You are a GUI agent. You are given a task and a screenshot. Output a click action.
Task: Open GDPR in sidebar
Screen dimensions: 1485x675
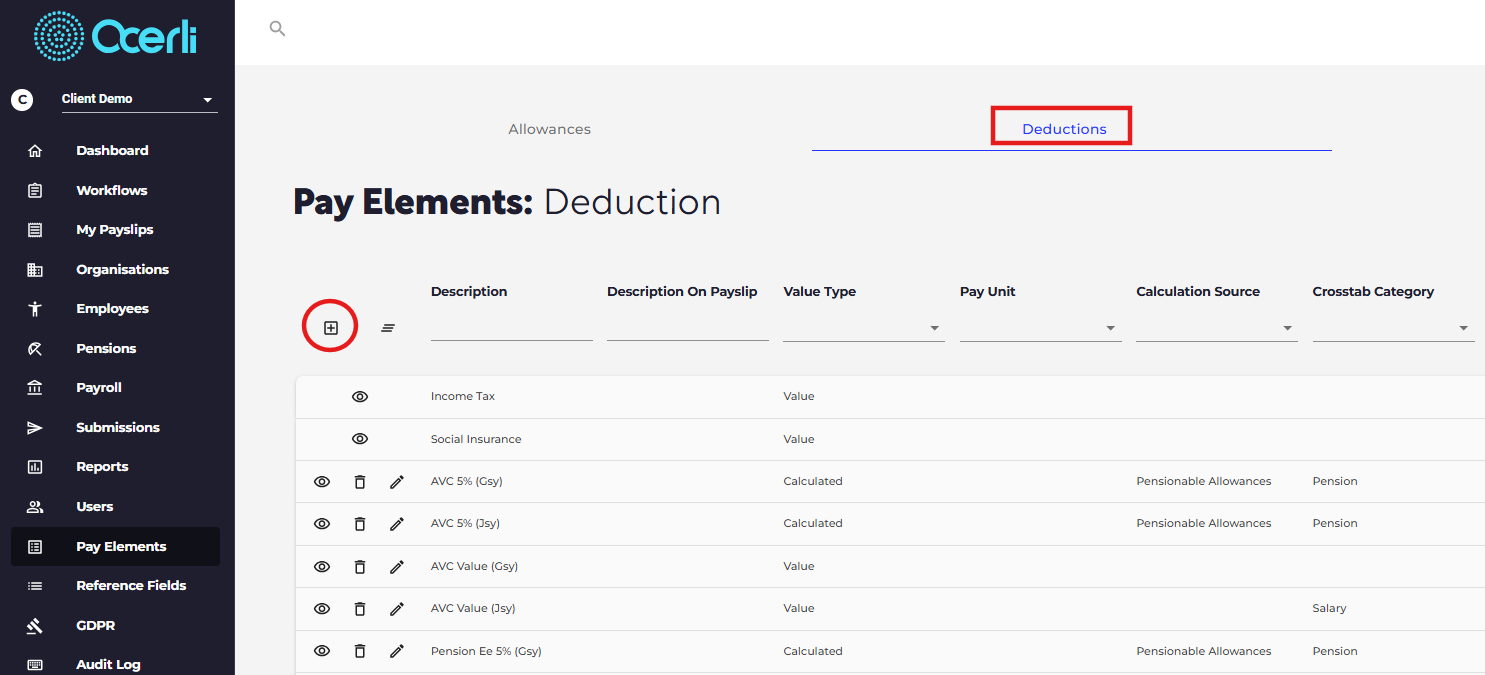click(96, 626)
